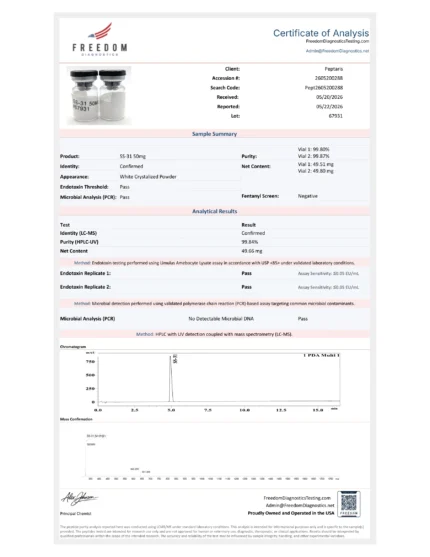This screenshot has width=430, height=557.
Task: Click the Admin@FreedomDiagnostics.net footer email
Action: [x=300, y=505]
